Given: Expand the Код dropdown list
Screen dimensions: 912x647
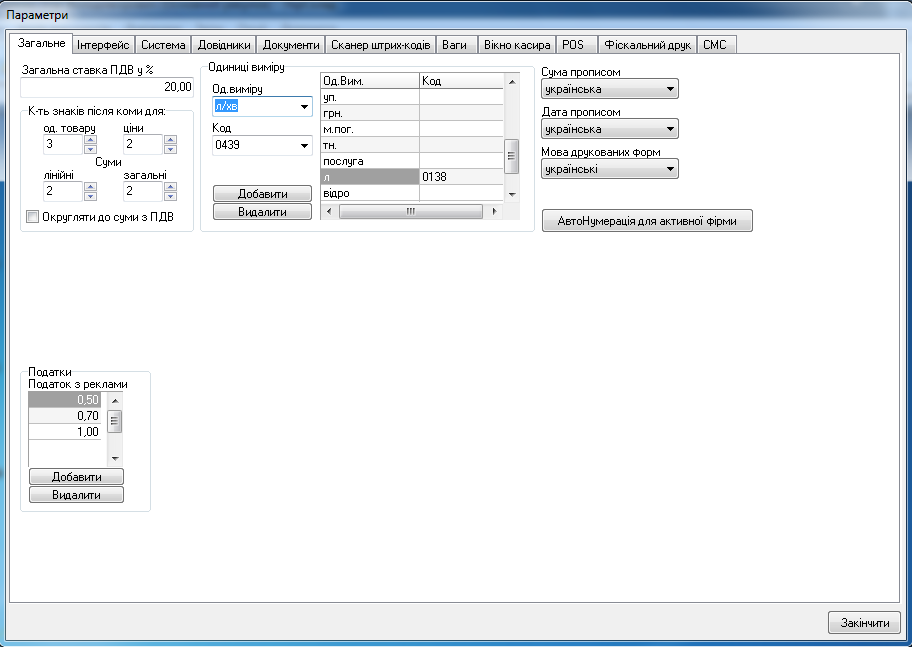Looking at the screenshot, I should point(304,146).
